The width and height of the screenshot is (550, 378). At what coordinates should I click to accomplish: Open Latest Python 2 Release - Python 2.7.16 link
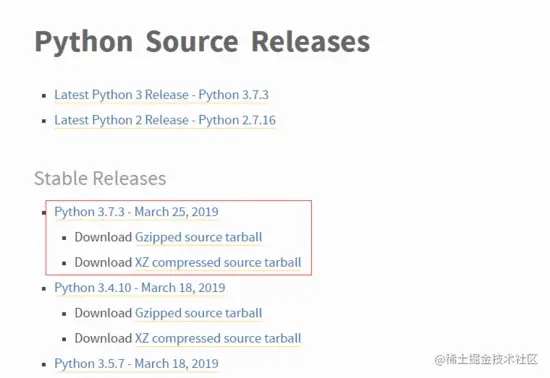tap(165, 120)
